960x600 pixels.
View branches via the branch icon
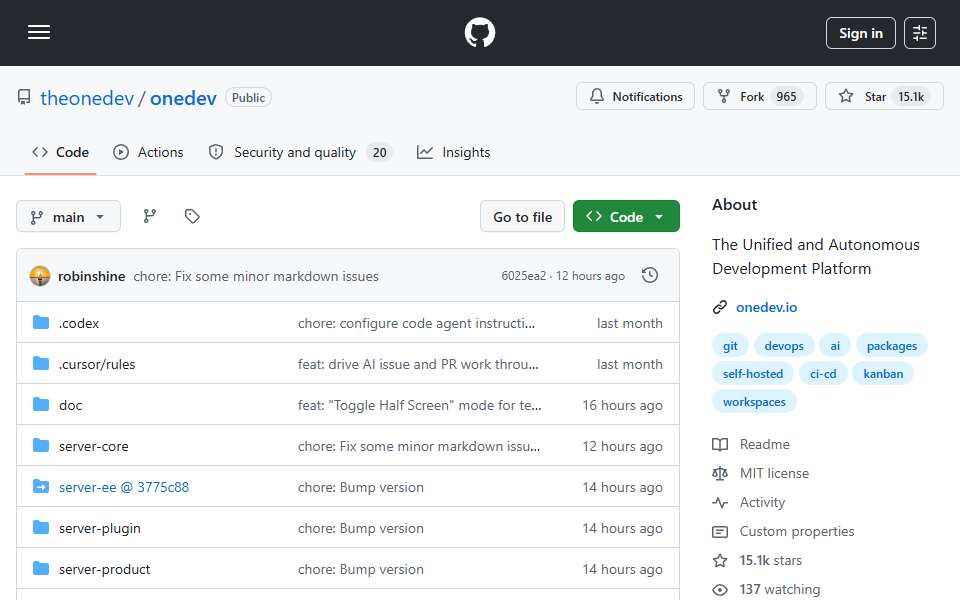[x=149, y=216]
